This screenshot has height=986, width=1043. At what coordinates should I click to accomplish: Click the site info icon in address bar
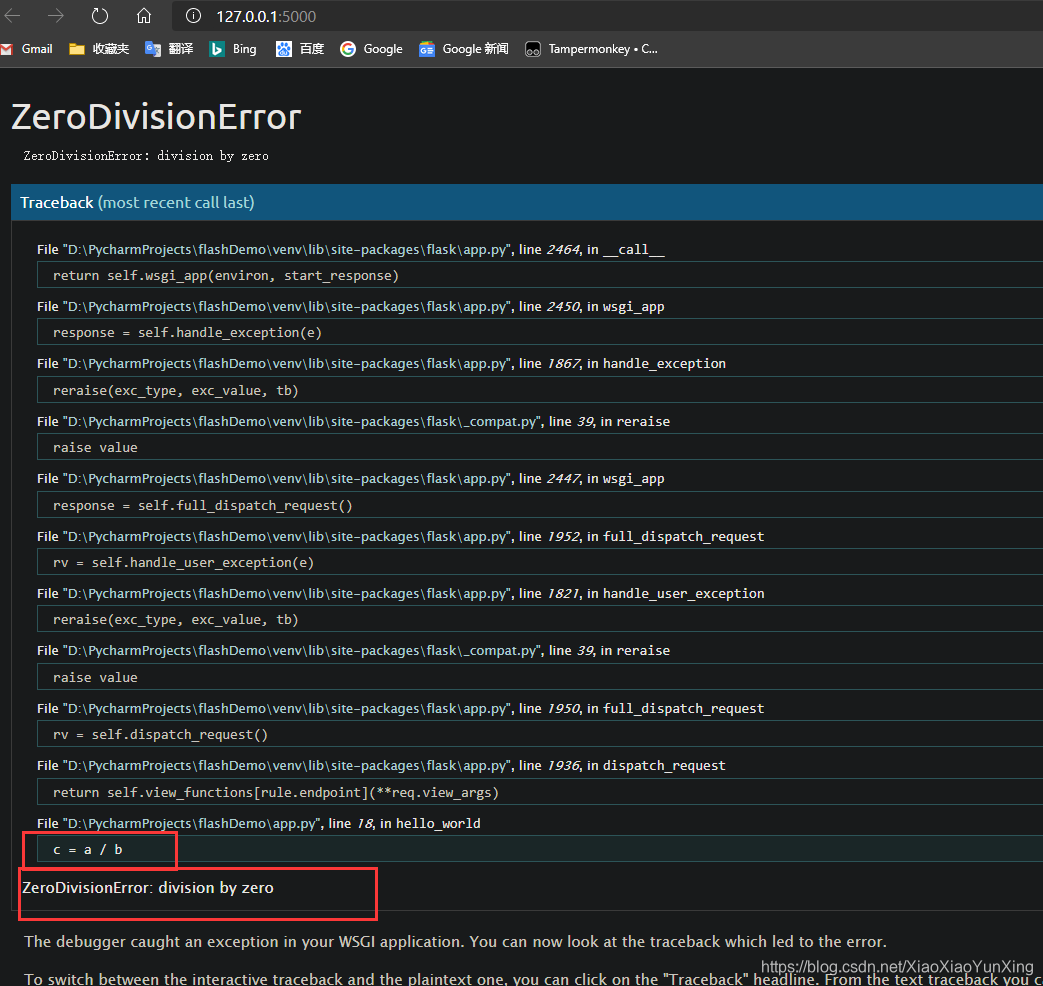(x=193, y=16)
